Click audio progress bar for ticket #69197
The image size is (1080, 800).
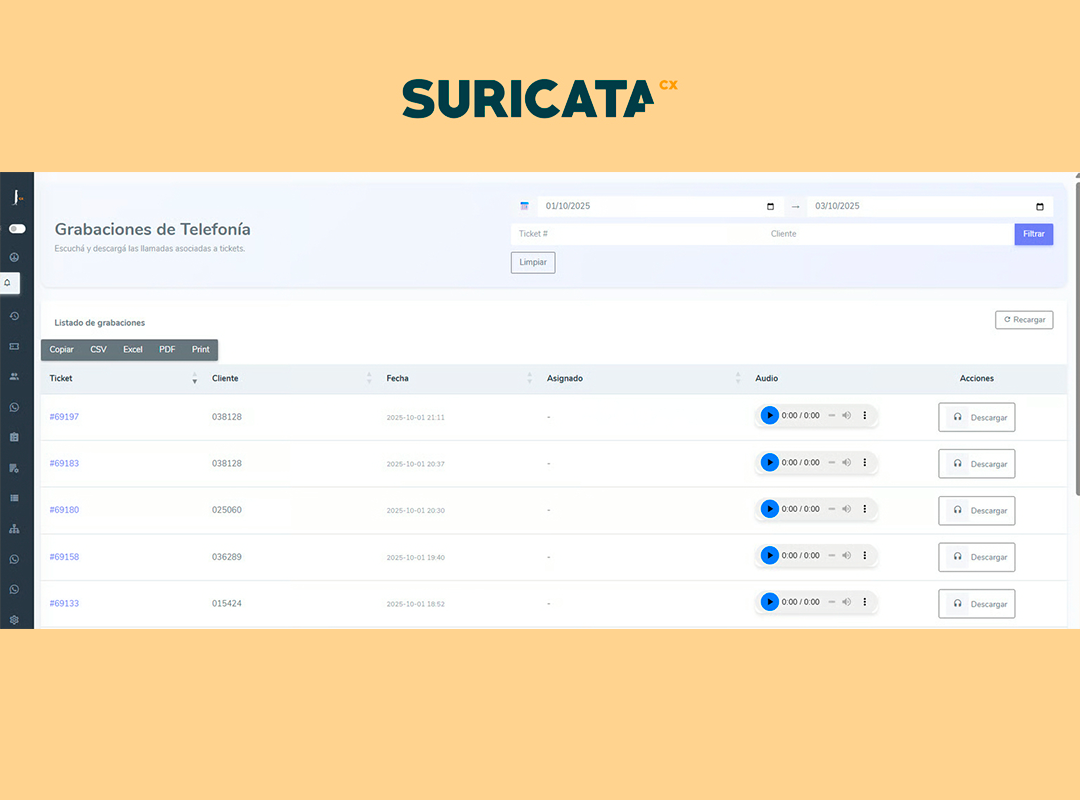(x=831, y=416)
